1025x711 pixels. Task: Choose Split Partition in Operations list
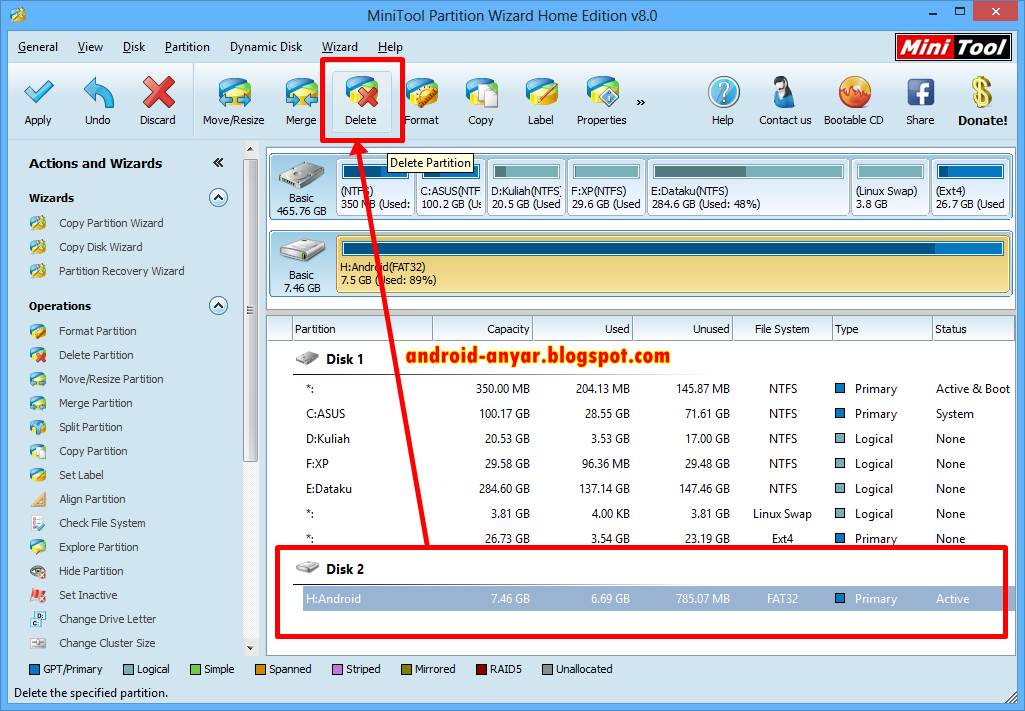[90, 427]
